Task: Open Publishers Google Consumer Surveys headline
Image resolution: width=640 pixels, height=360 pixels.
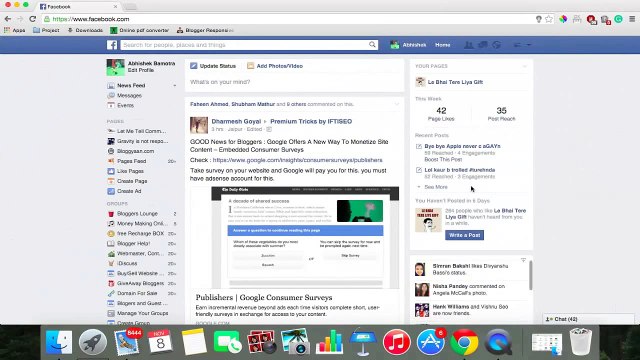Action: (264, 298)
